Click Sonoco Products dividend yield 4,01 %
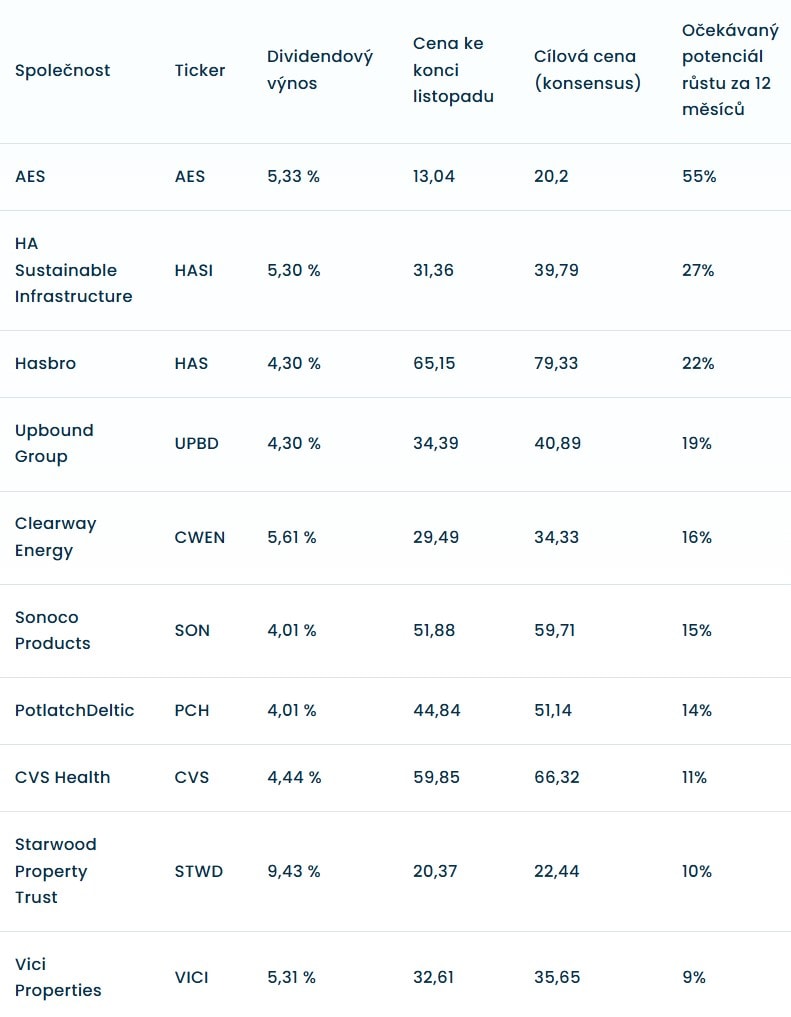 [292, 630]
